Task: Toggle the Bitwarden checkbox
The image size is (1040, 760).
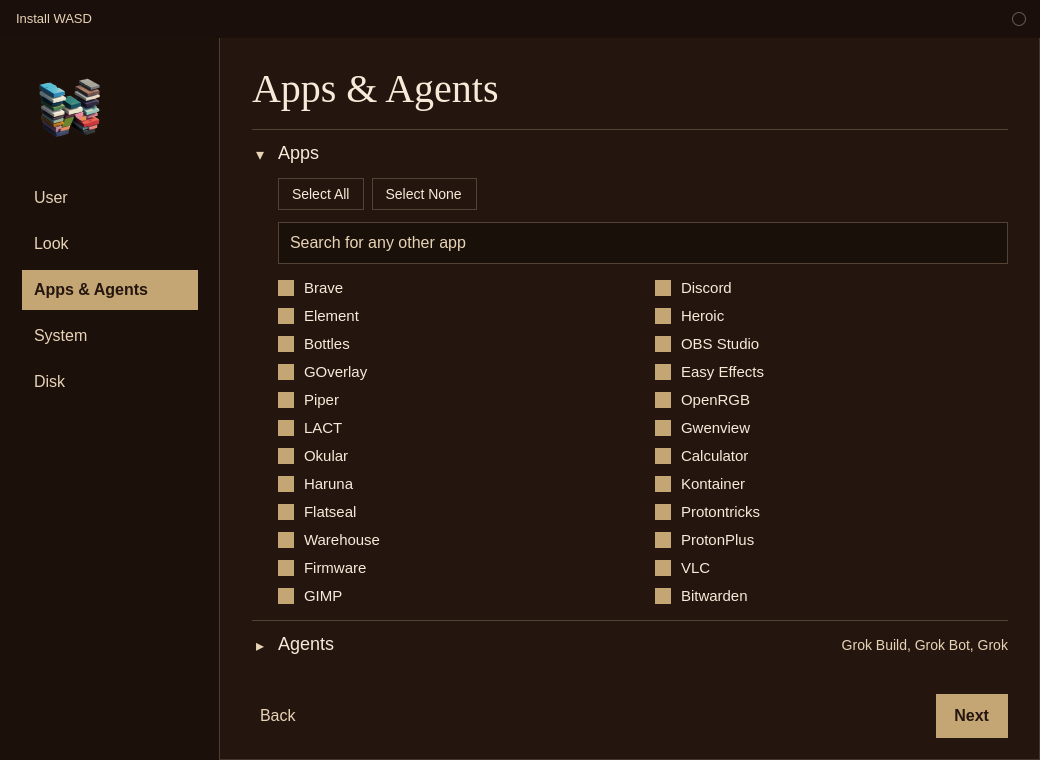Action: pyautogui.click(x=663, y=596)
